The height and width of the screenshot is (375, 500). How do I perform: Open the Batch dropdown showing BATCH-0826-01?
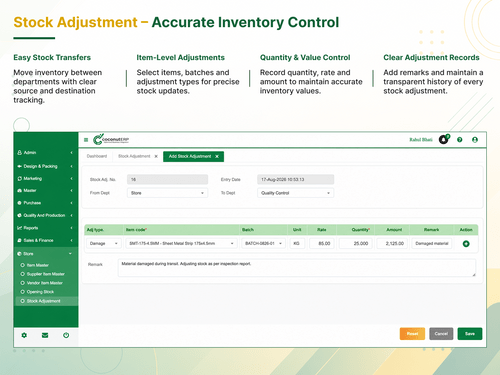click(263, 244)
